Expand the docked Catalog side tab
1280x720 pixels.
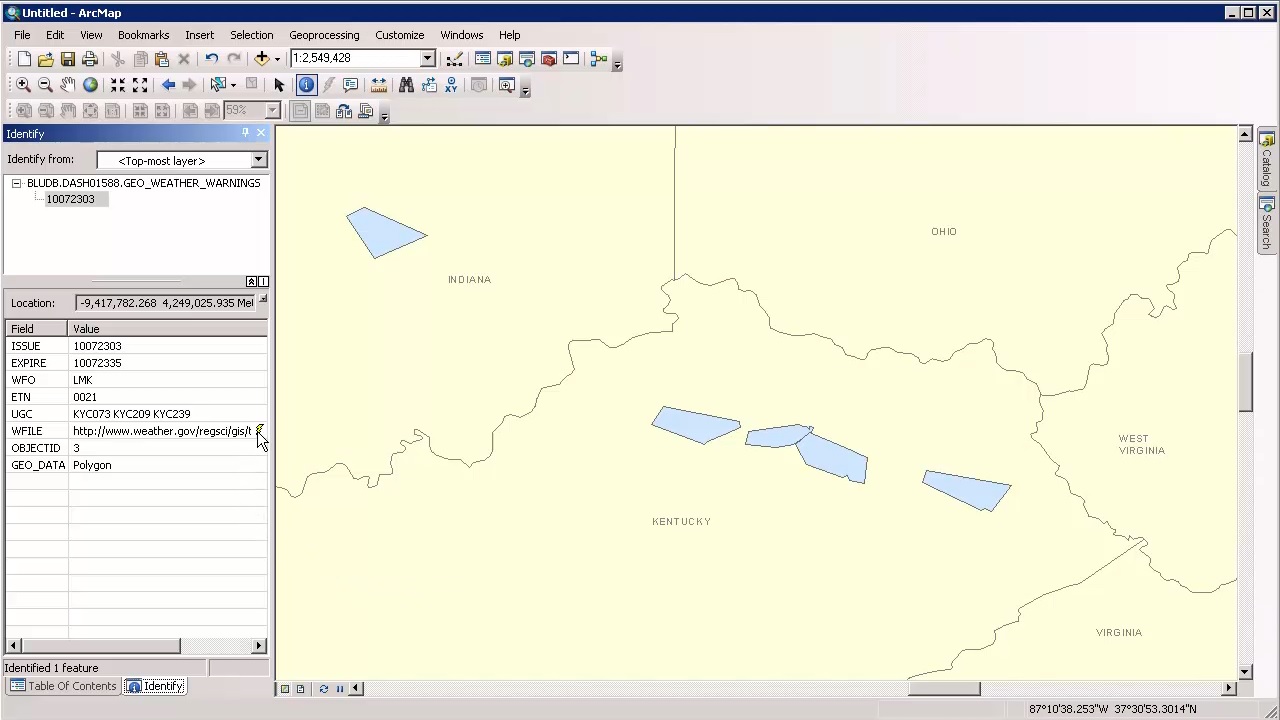[x=1266, y=159]
